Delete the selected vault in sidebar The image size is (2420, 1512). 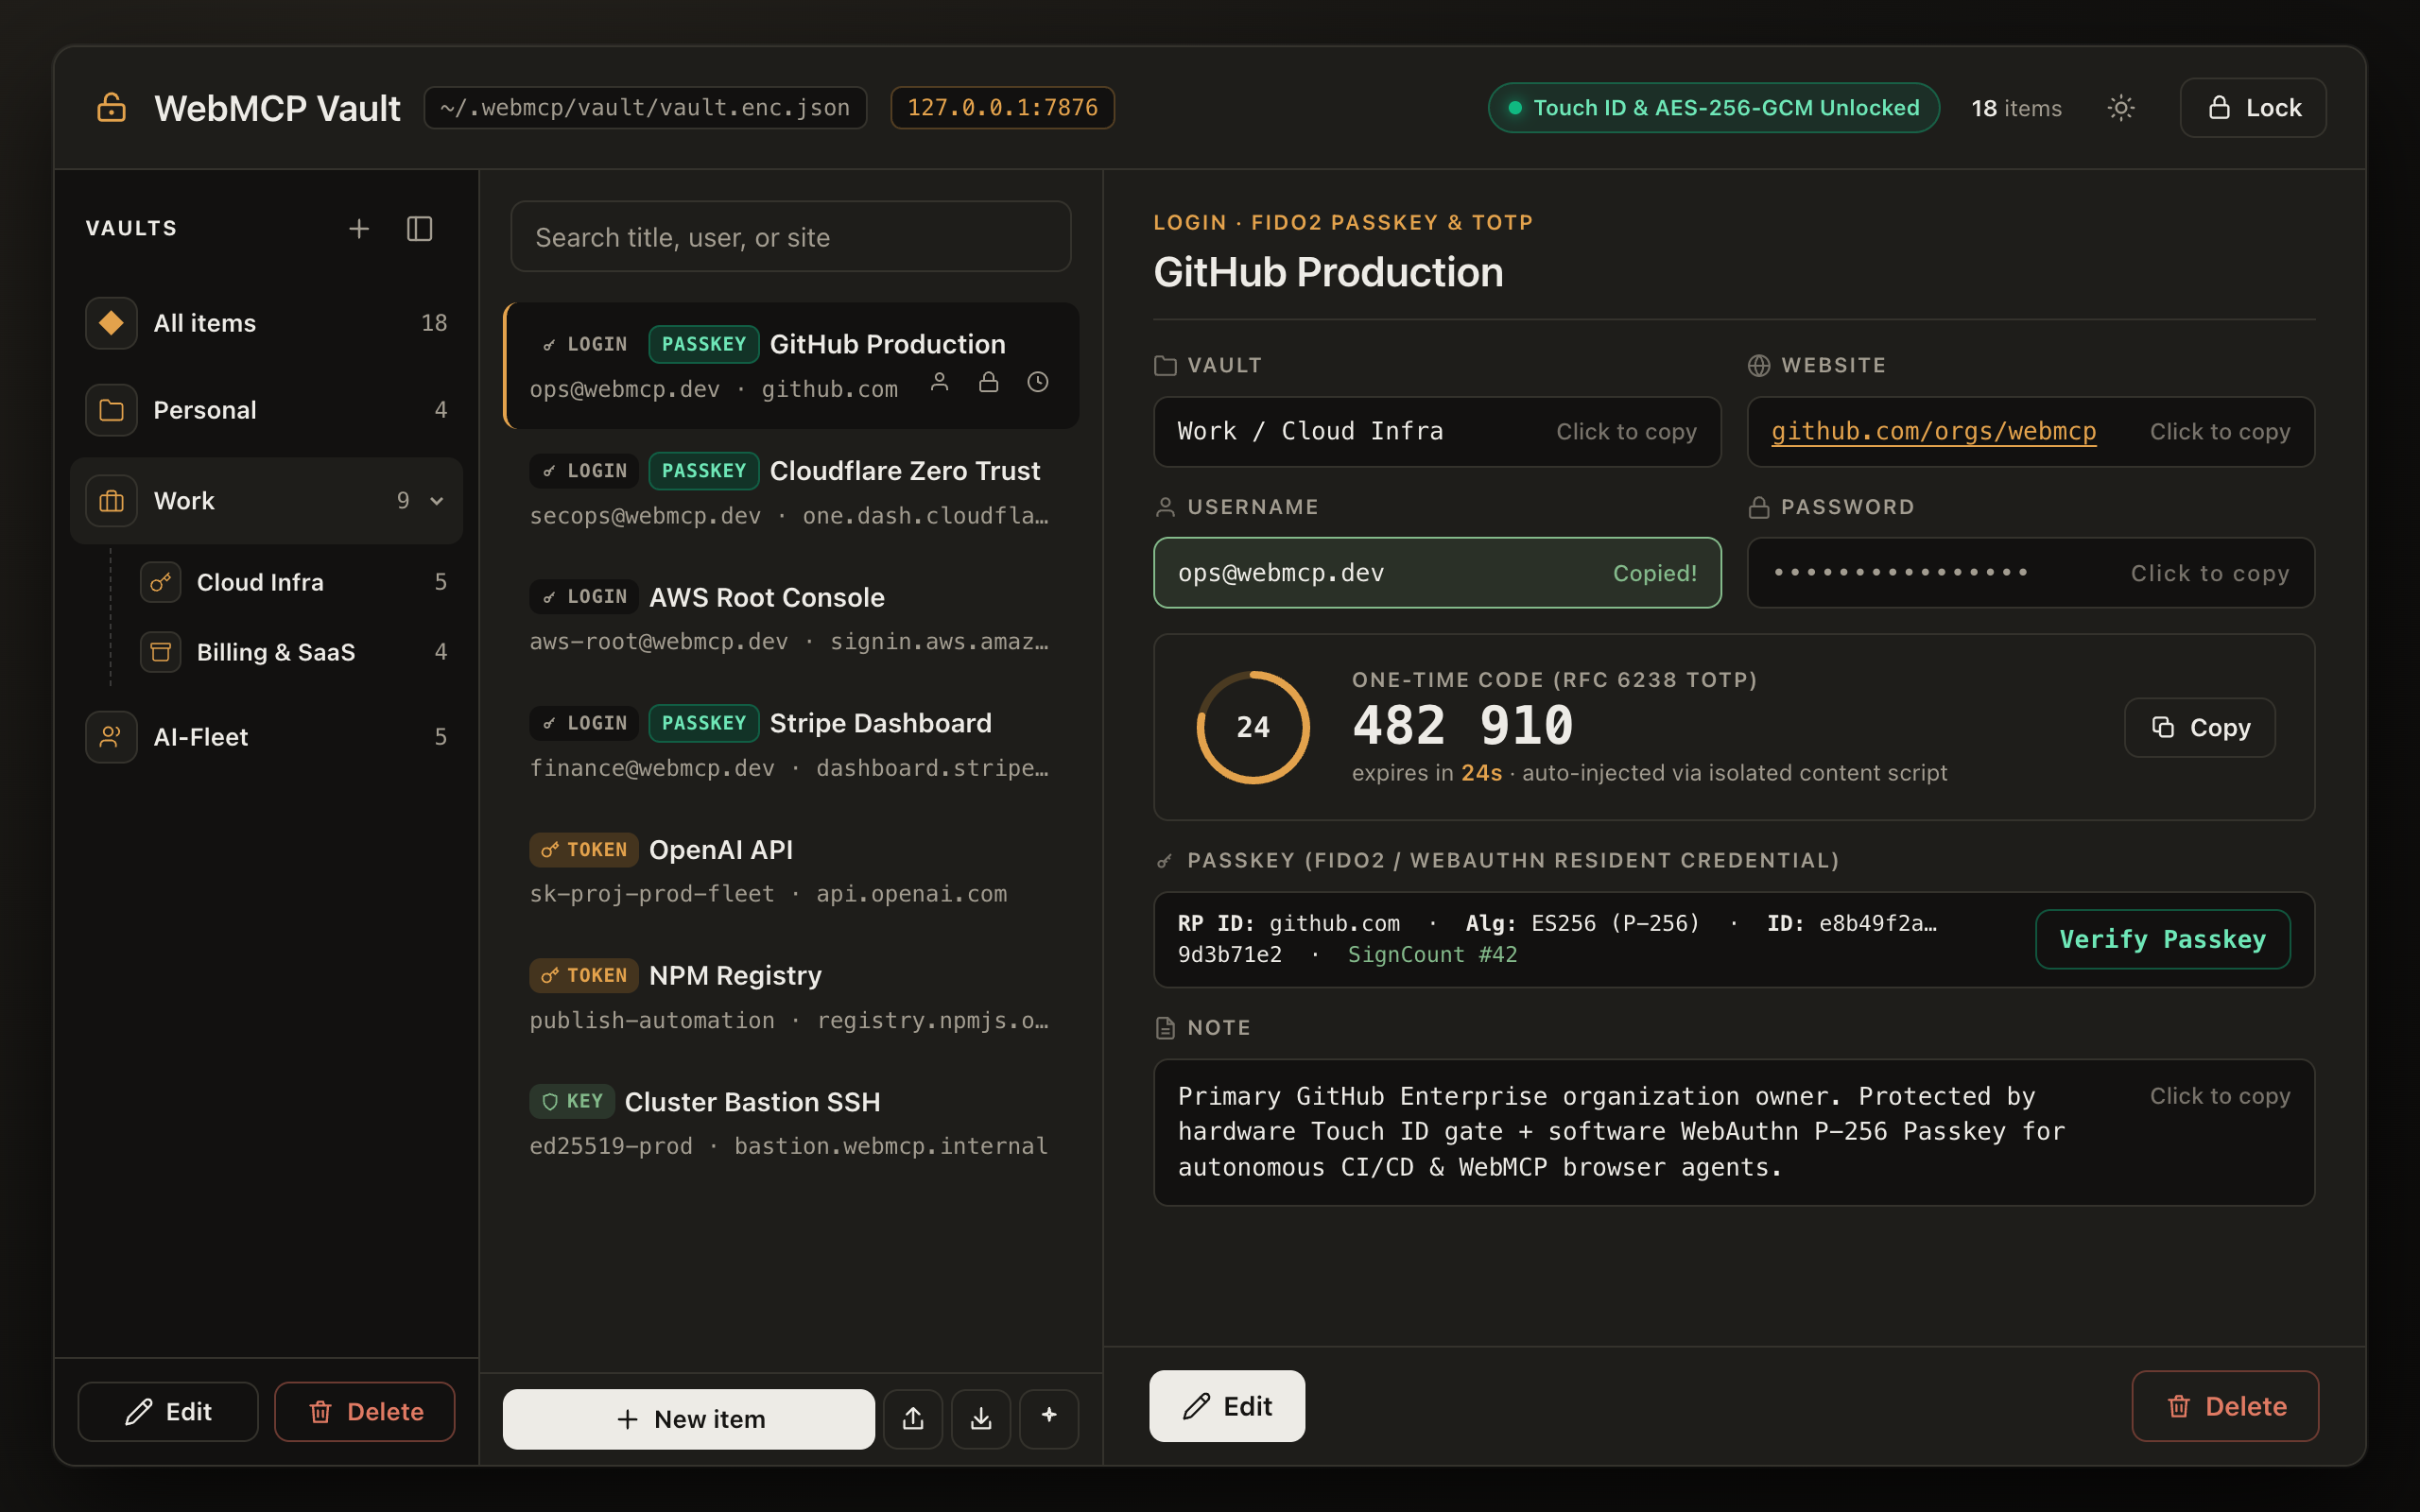click(x=365, y=1411)
